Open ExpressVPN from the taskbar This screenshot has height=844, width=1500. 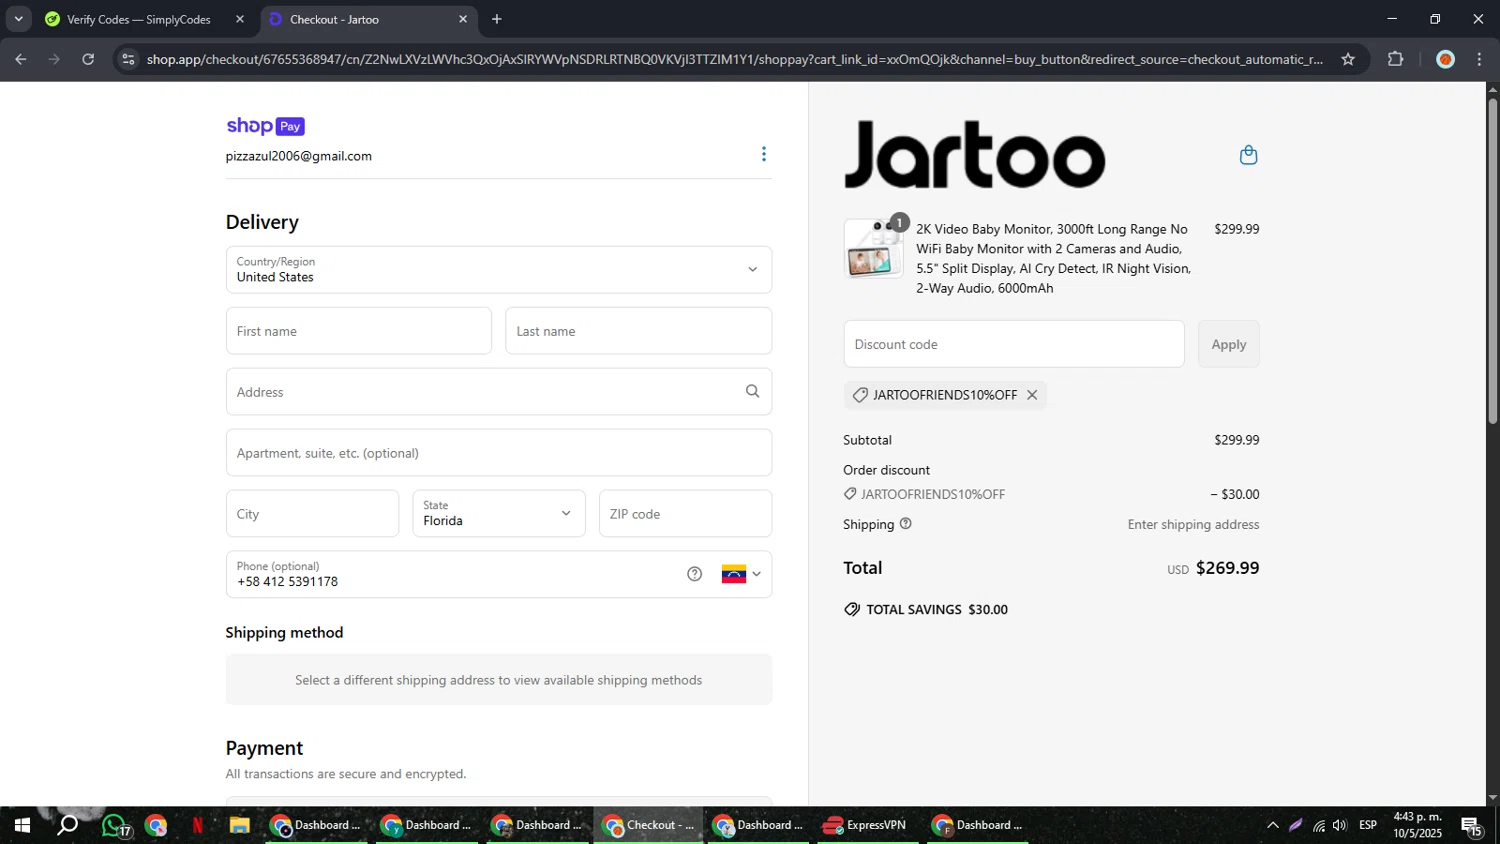tap(866, 826)
